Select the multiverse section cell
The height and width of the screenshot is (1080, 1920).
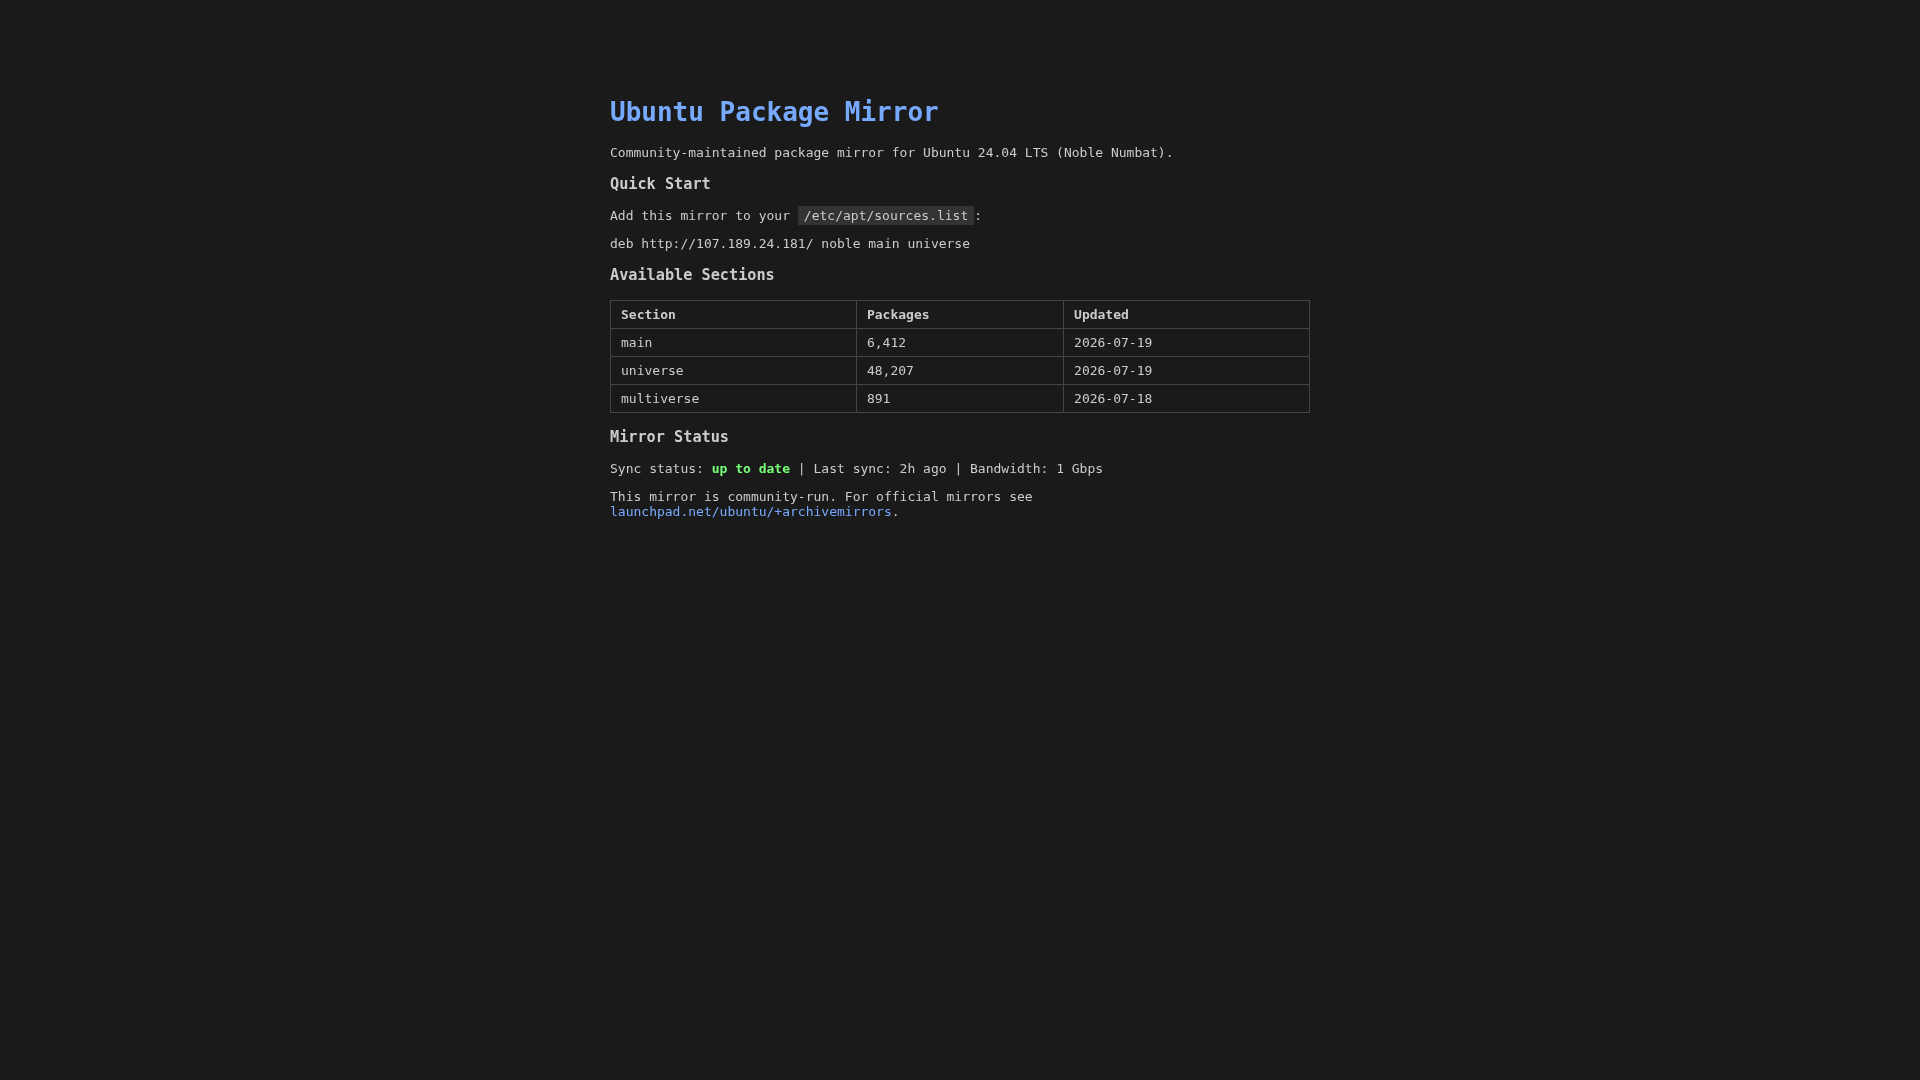[x=733, y=399]
